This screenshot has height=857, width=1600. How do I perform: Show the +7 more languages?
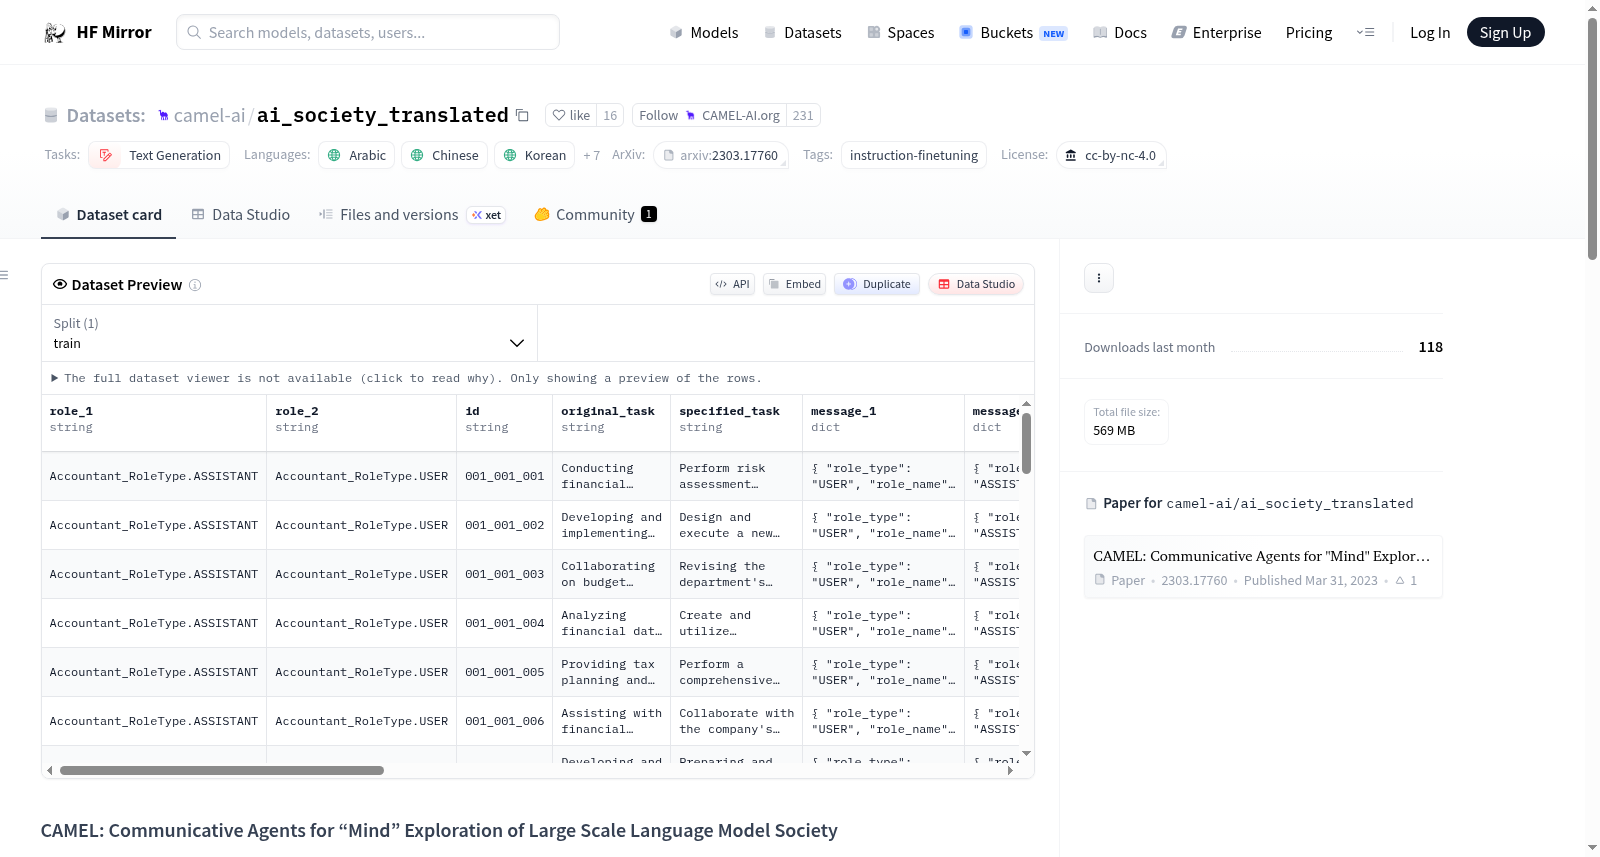click(x=591, y=155)
